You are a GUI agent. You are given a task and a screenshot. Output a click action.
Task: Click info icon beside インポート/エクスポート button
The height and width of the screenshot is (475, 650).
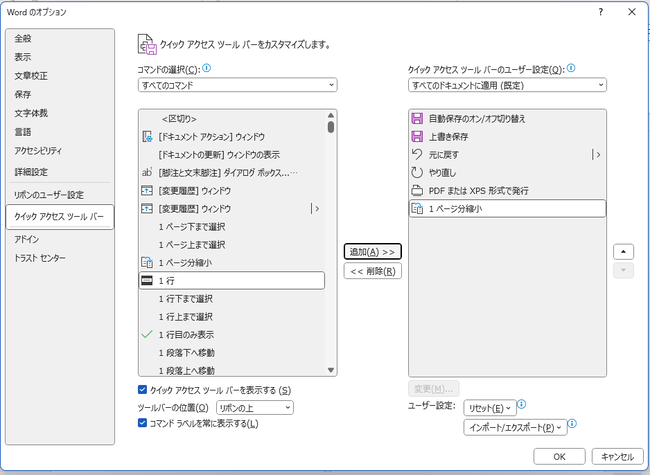click(572, 423)
